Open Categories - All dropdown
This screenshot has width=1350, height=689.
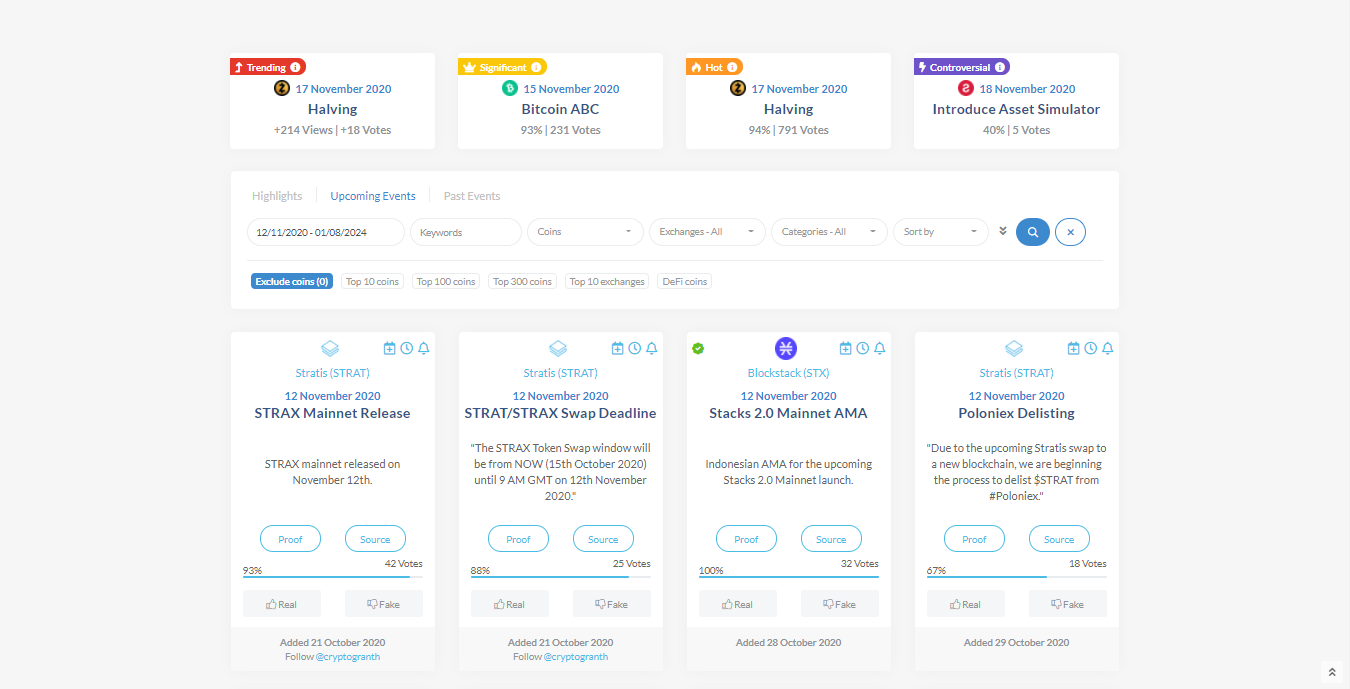pos(829,232)
